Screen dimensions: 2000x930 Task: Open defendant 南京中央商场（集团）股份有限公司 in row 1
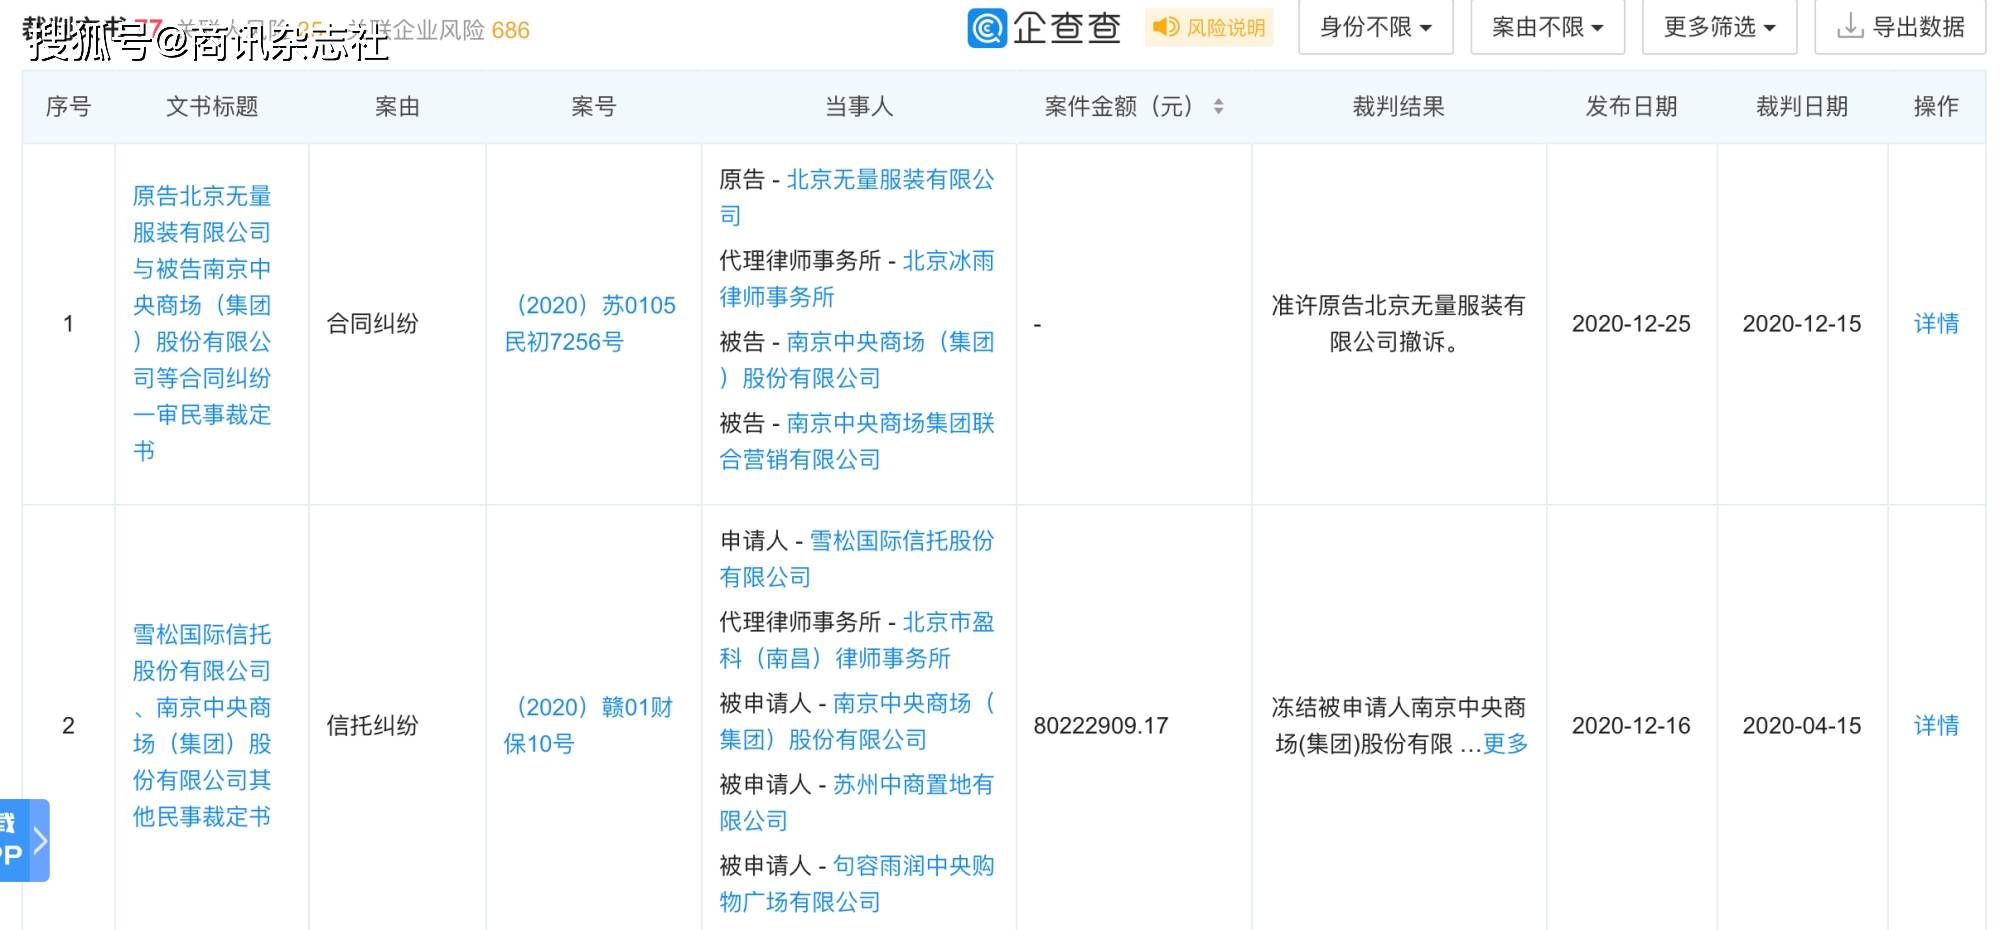(856, 360)
